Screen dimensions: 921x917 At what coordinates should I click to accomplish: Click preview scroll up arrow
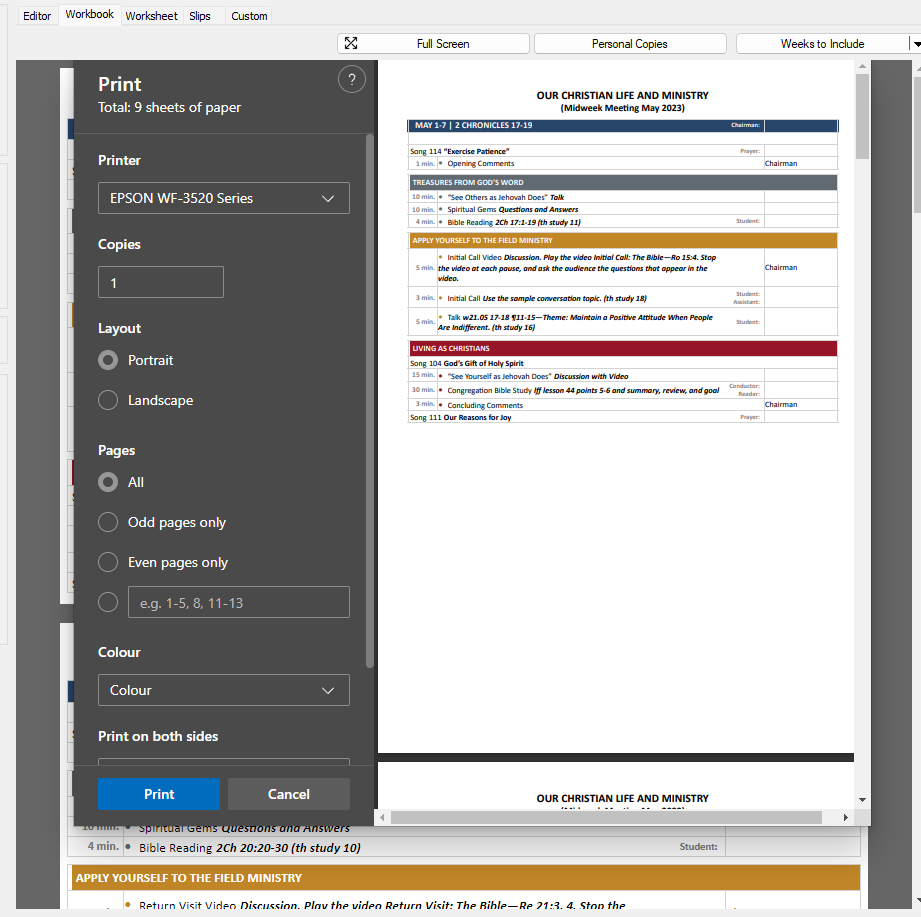click(862, 68)
